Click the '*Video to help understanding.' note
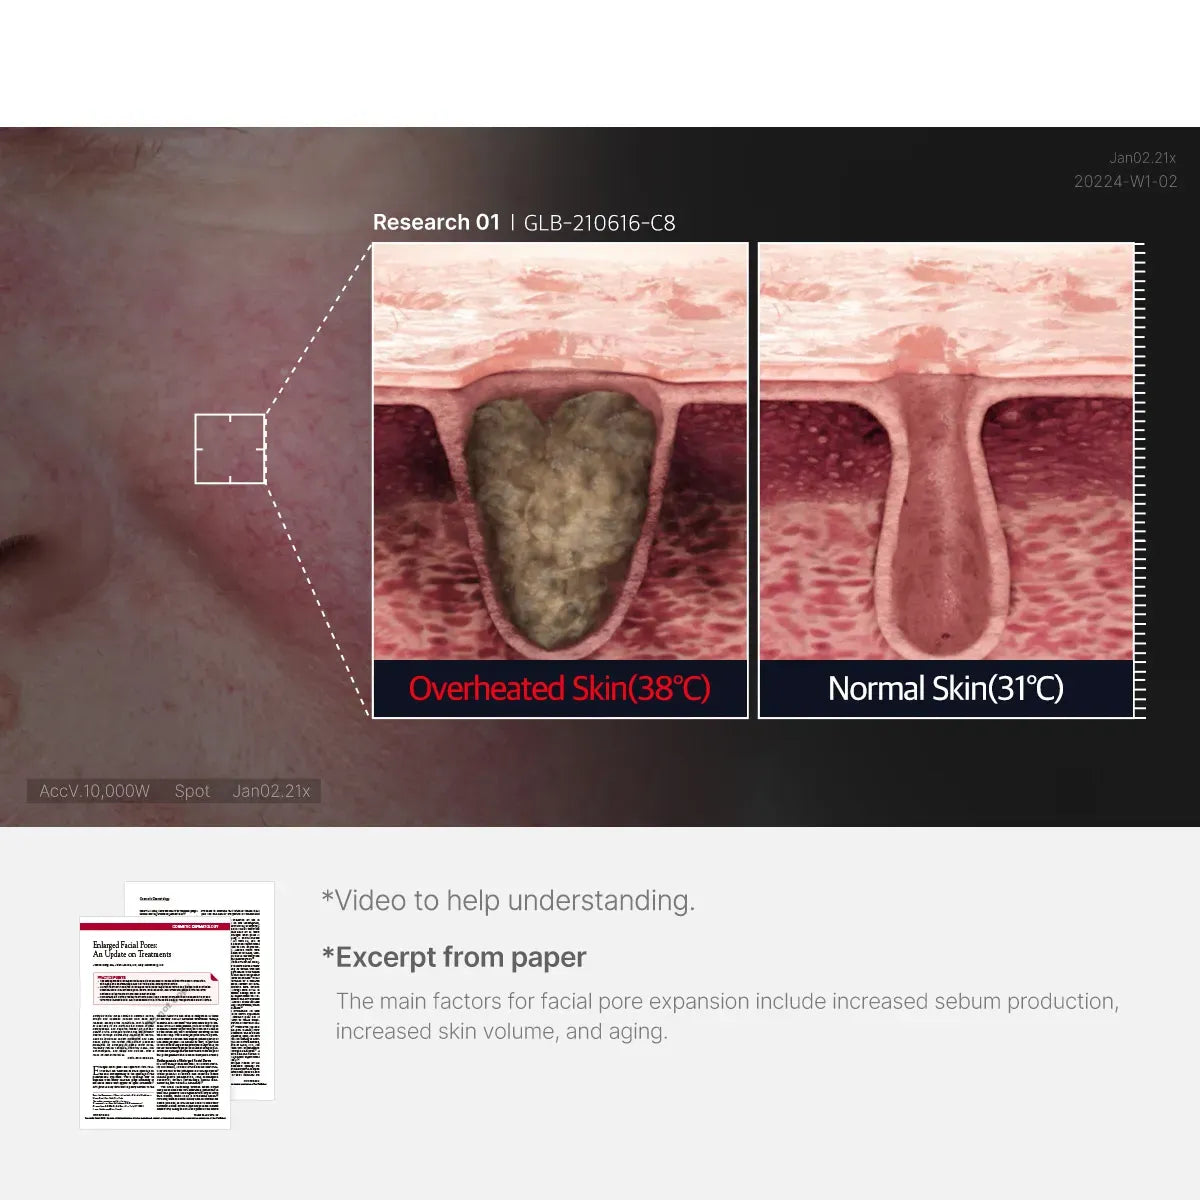Image resolution: width=1200 pixels, height=1200 pixels. point(508,900)
